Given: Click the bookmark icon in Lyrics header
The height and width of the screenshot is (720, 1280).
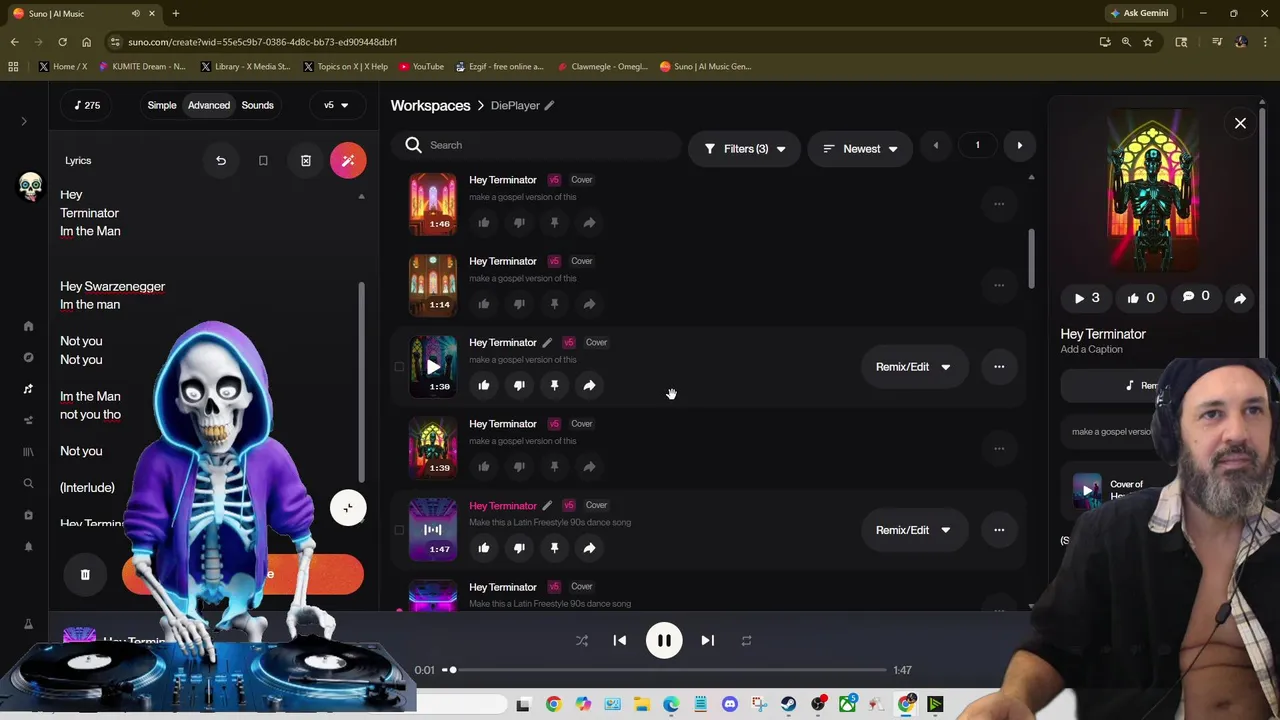Looking at the screenshot, I should [263, 160].
